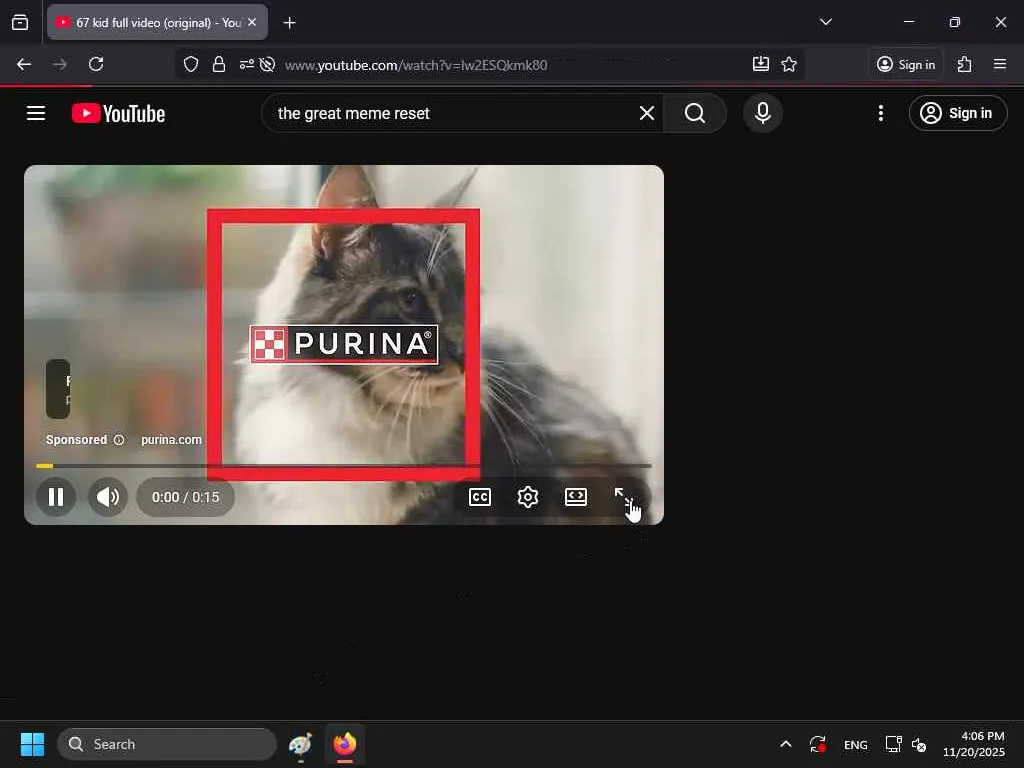Viewport: 1024px width, 768px height.
Task: Bookmark this page with the star icon
Action: pyautogui.click(x=789, y=64)
